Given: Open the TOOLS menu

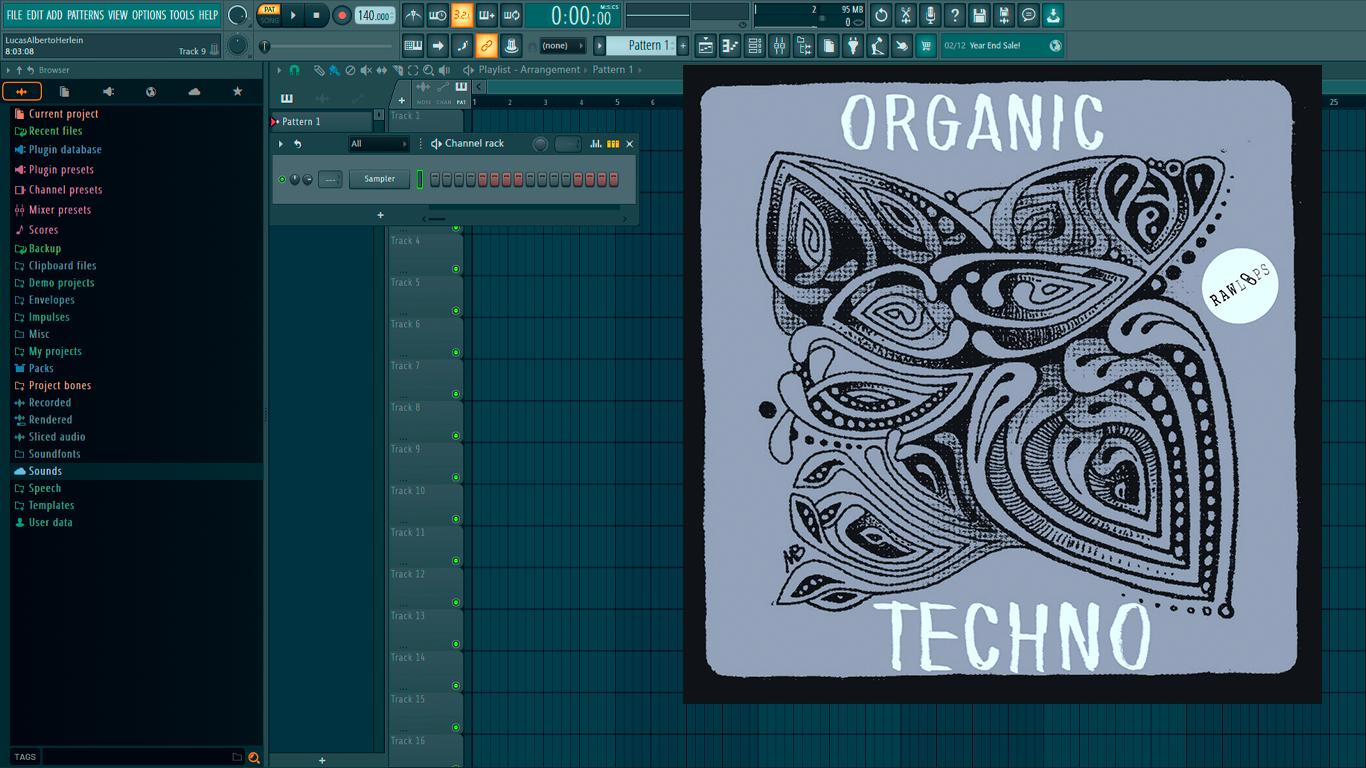Looking at the screenshot, I should [x=182, y=15].
